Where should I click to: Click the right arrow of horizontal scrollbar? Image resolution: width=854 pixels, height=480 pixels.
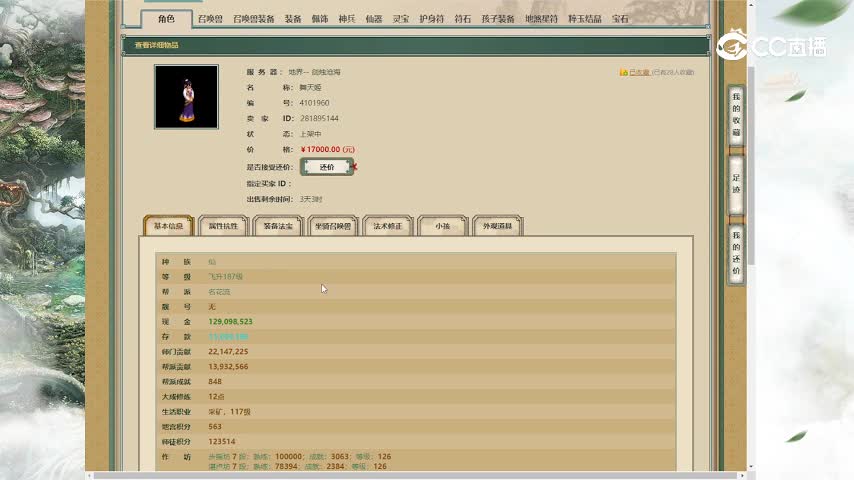tap(742, 476)
